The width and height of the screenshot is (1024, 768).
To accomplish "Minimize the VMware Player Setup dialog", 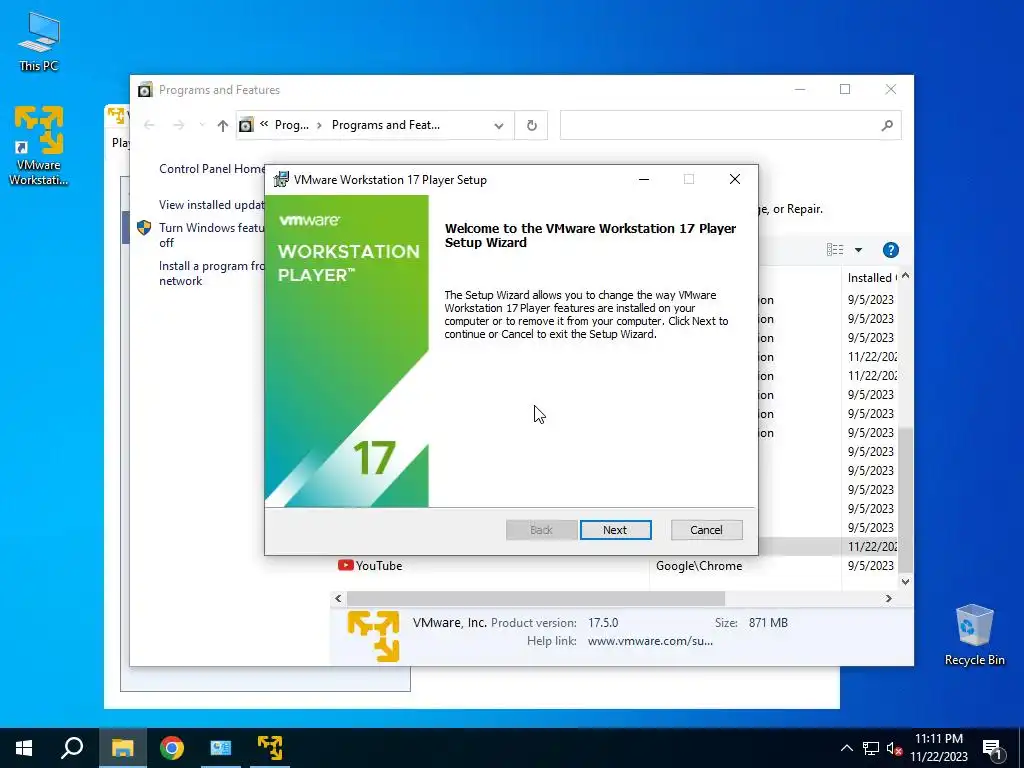I will [644, 179].
